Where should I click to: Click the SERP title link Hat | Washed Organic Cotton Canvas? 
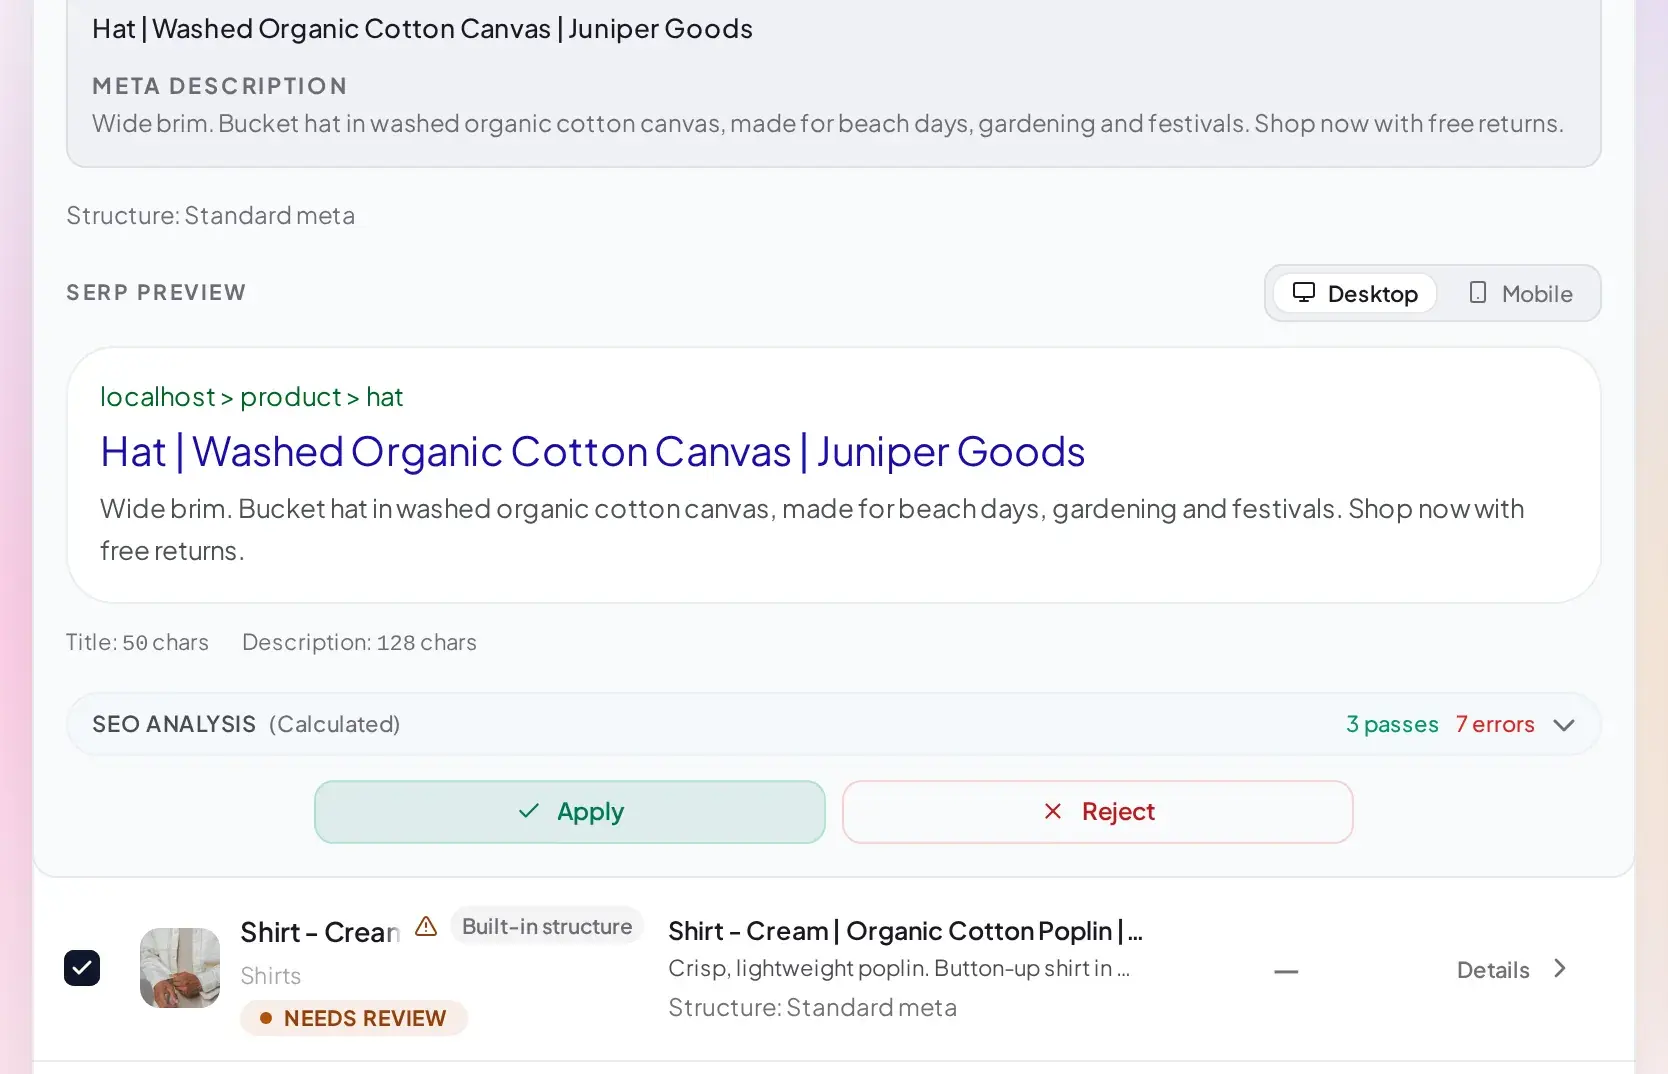click(592, 452)
